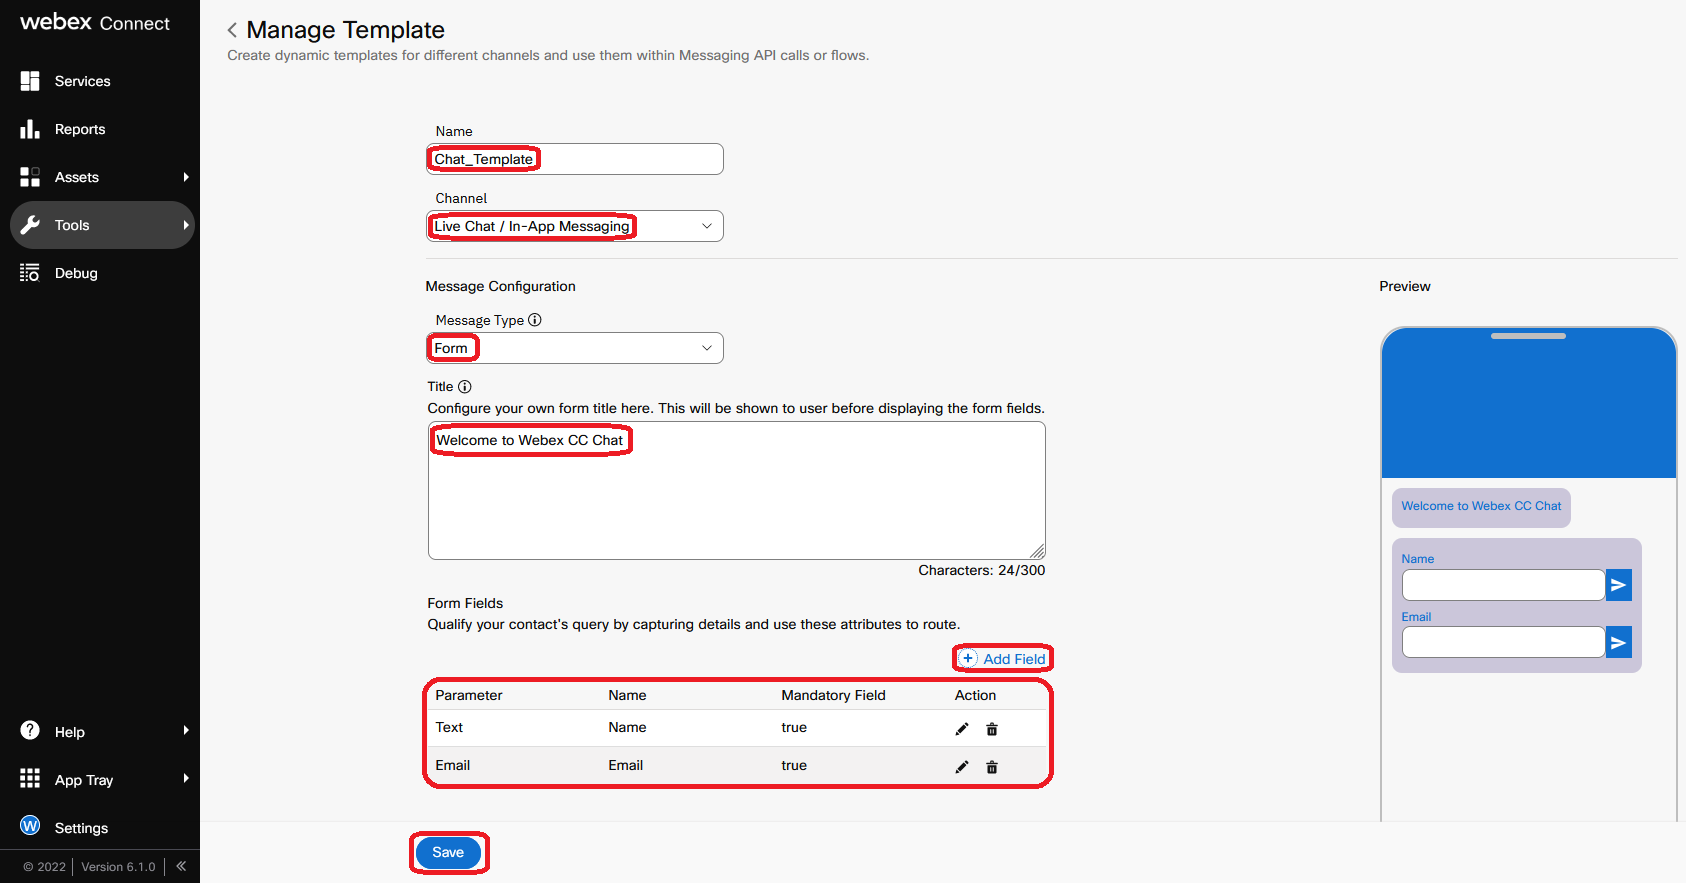
Task: Open the Channel dropdown
Action: pos(575,226)
